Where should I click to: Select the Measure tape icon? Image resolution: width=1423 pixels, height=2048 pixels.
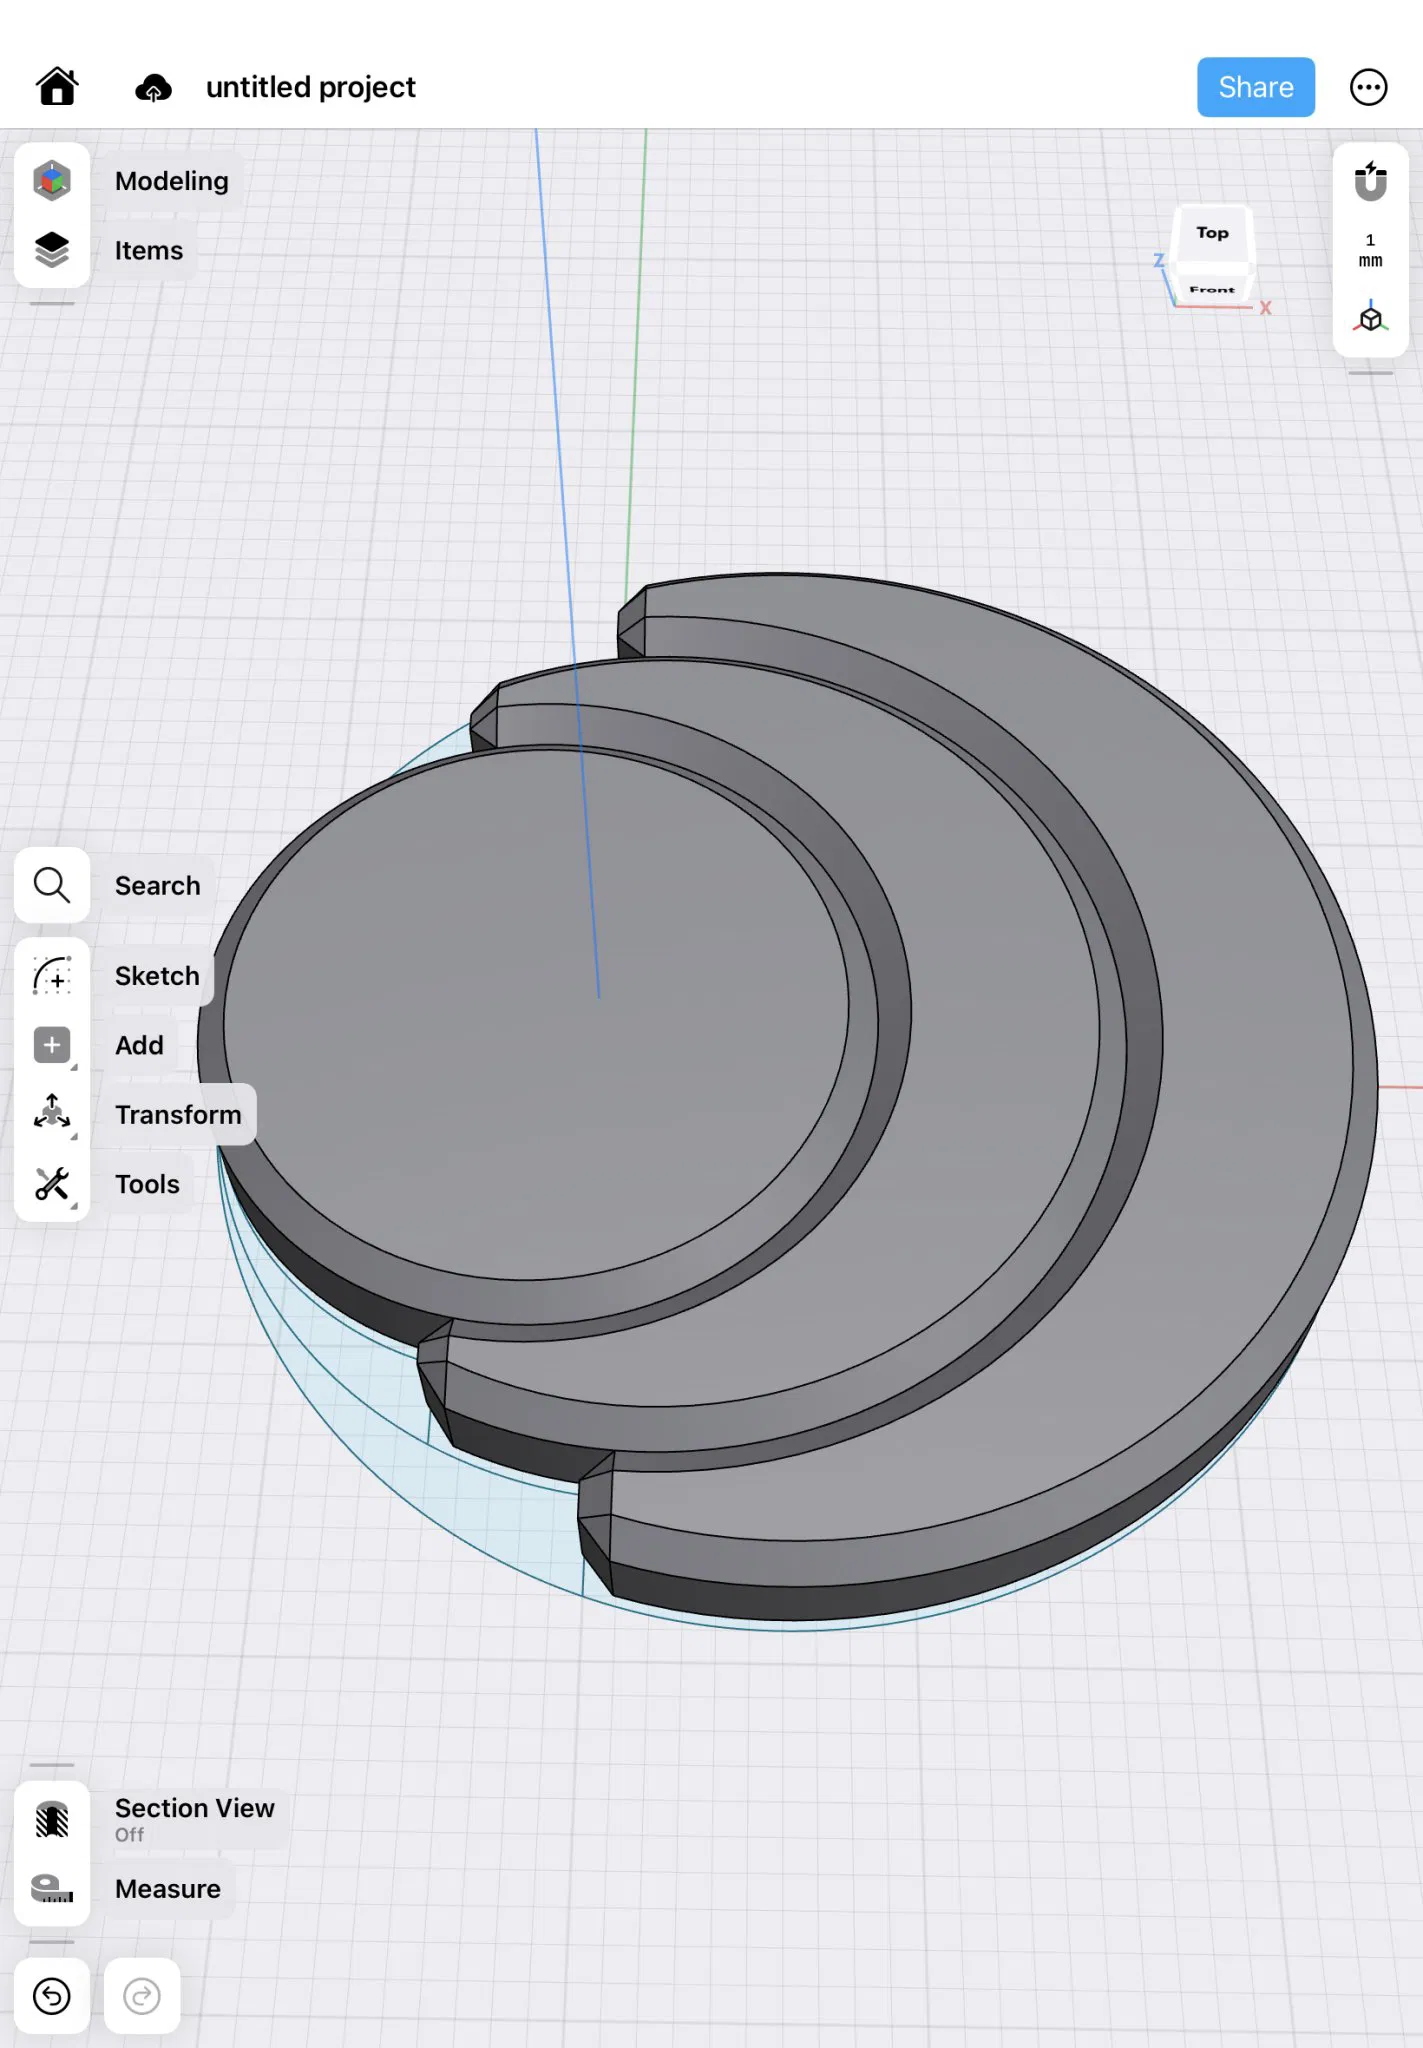point(52,1888)
